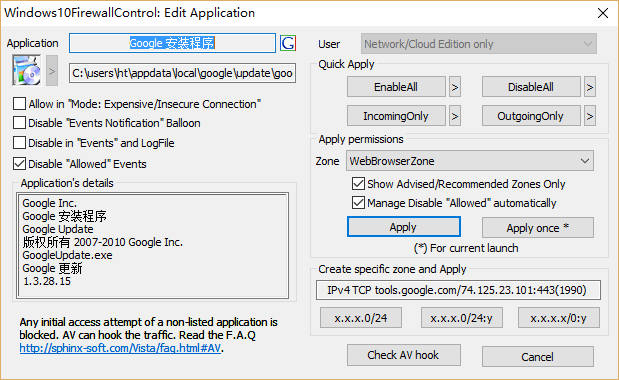Click the arrow button next to application icon

pos(52,71)
